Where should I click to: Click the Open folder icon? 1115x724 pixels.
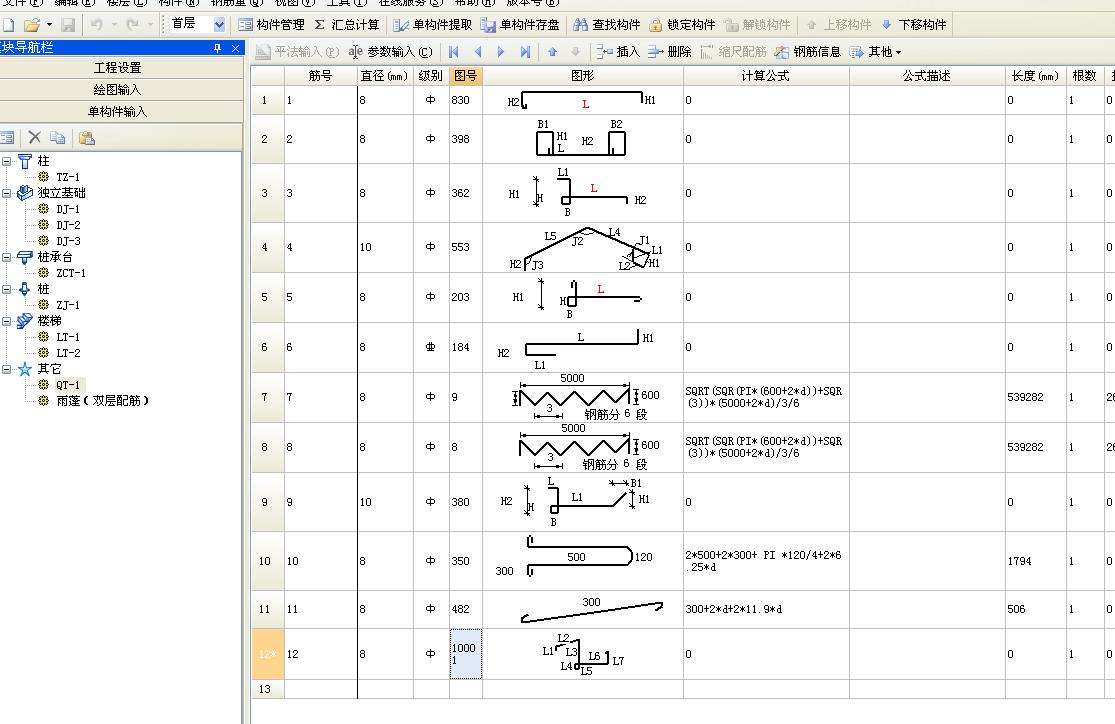(32, 25)
